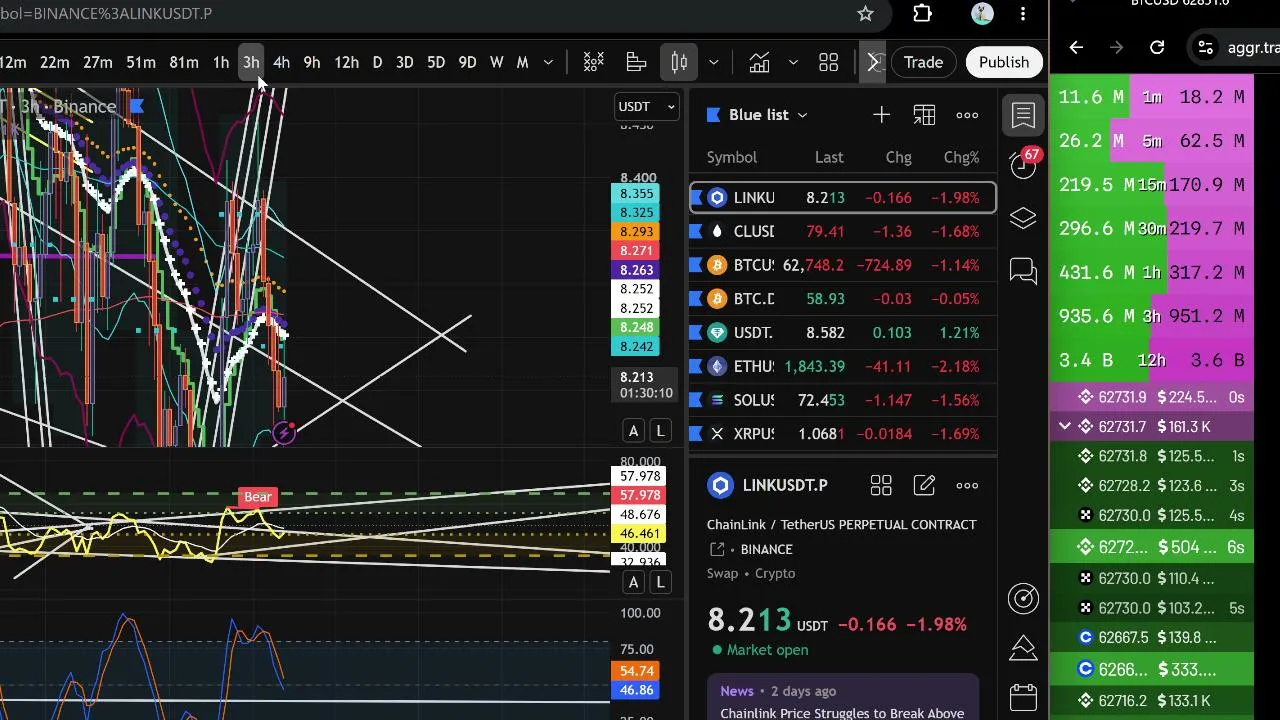Viewport: 1280px width, 720px height.
Task: Click the 12h volume row in aggr
Action: (1151, 360)
